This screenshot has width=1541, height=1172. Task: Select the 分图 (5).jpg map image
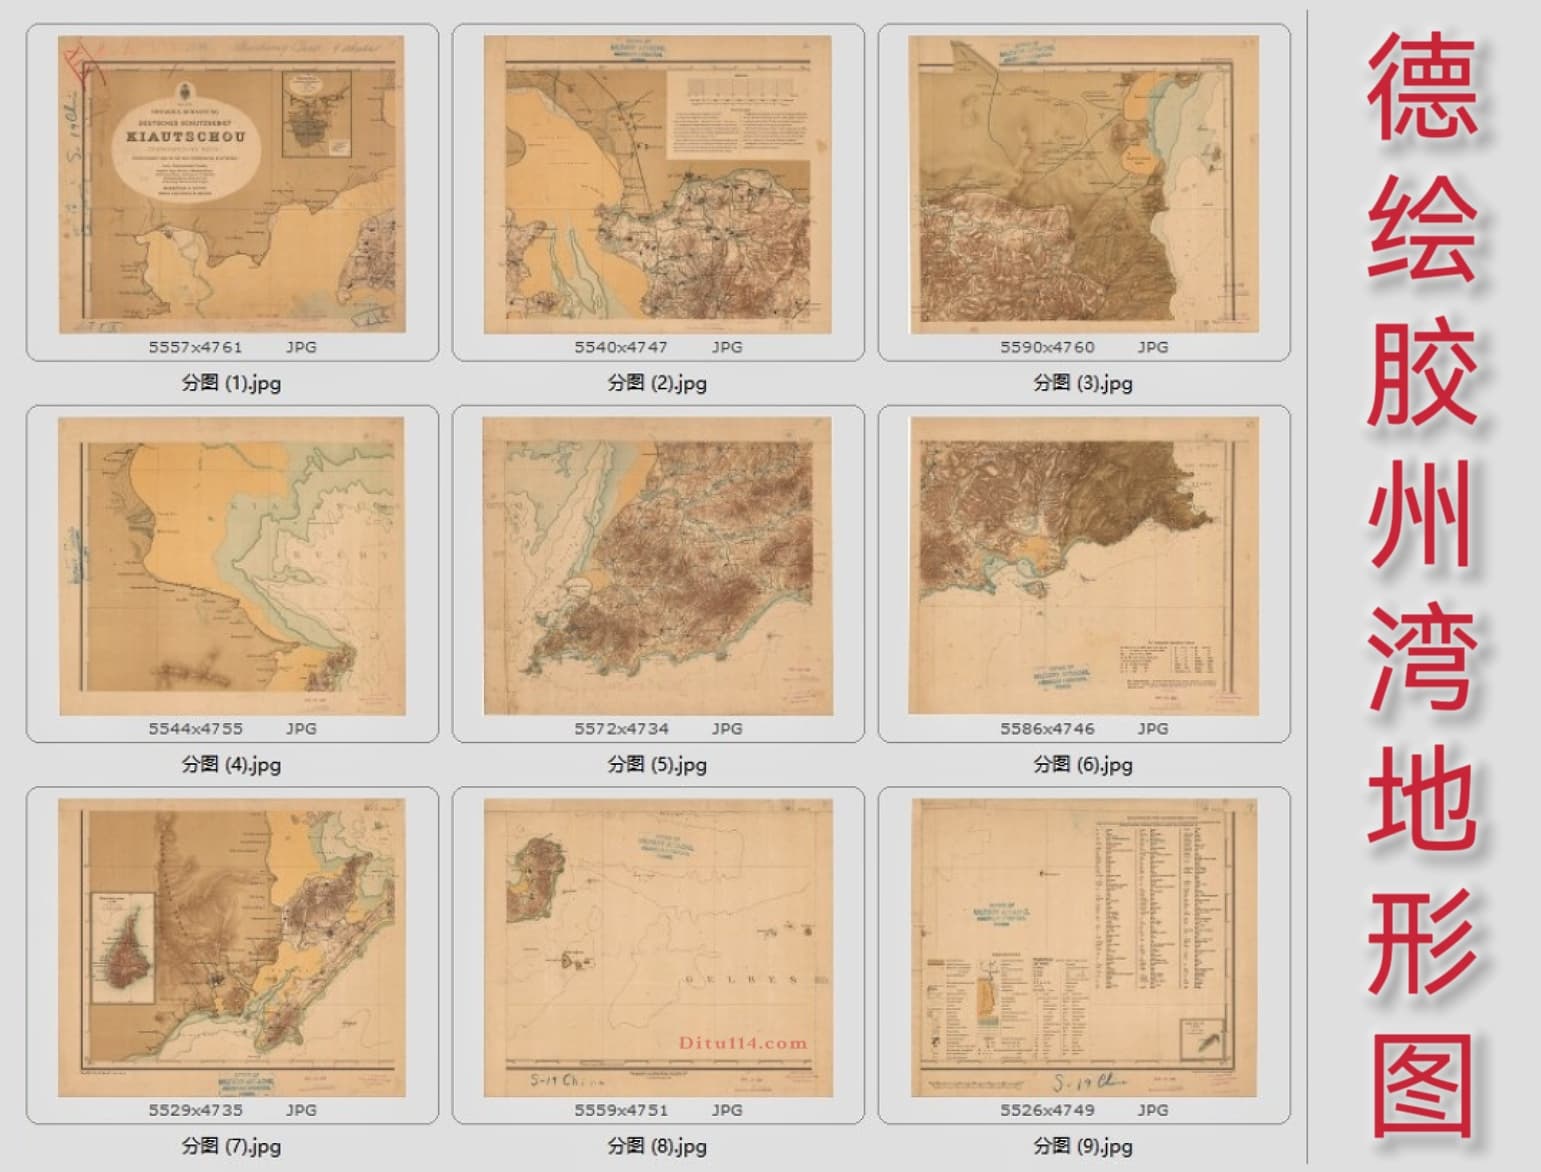click(x=657, y=566)
